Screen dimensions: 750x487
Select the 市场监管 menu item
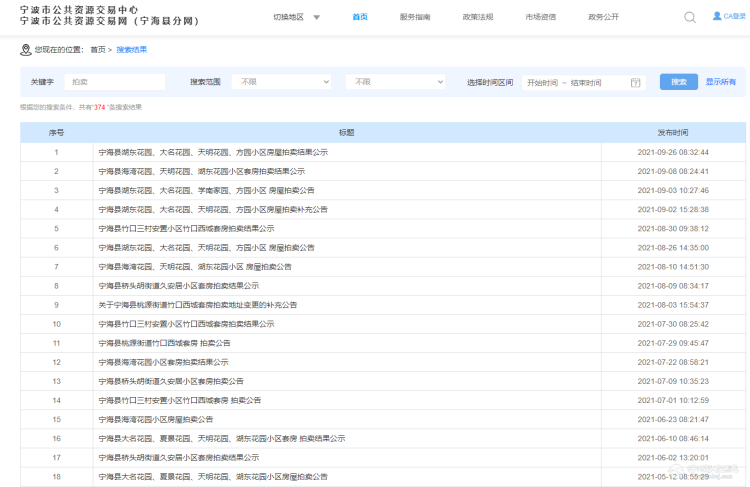(x=541, y=17)
